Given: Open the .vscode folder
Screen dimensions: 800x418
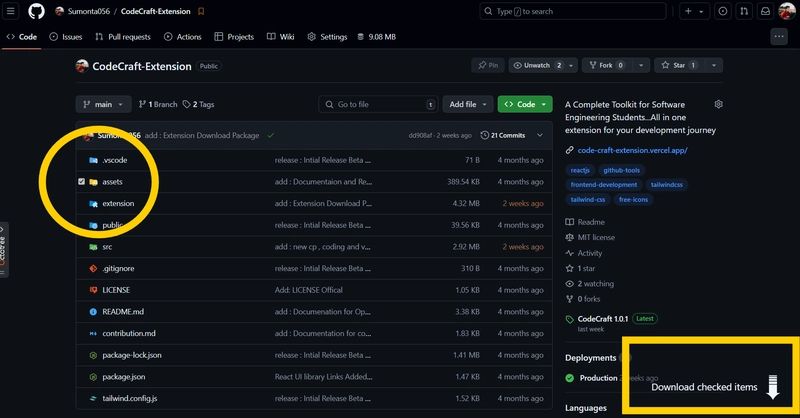Looking at the screenshot, I should (x=115, y=160).
